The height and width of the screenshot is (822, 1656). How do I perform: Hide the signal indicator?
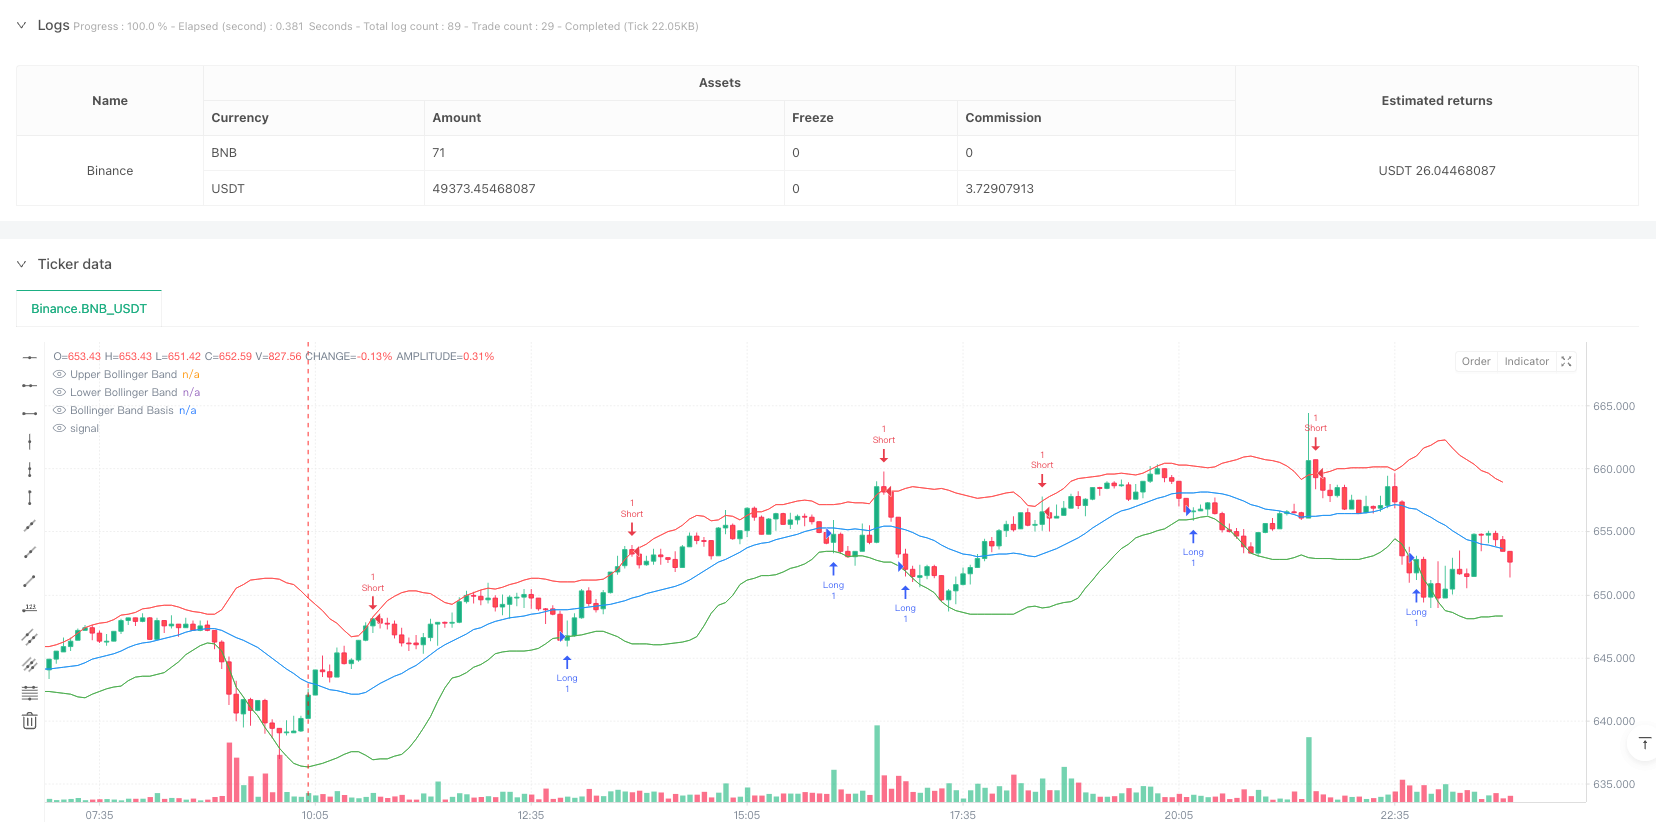[x=60, y=429]
